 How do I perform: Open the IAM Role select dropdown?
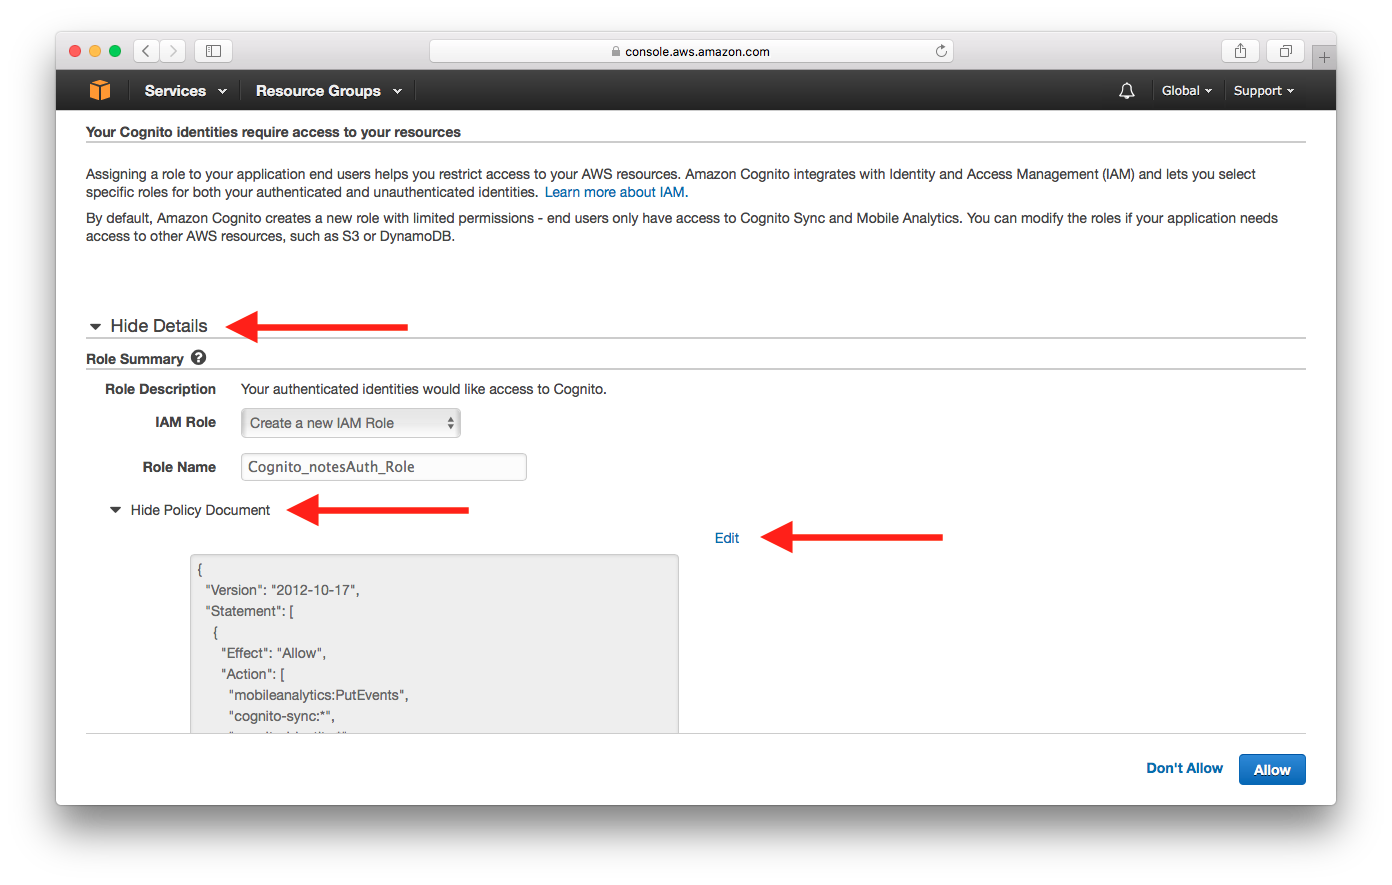[x=351, y=423]
